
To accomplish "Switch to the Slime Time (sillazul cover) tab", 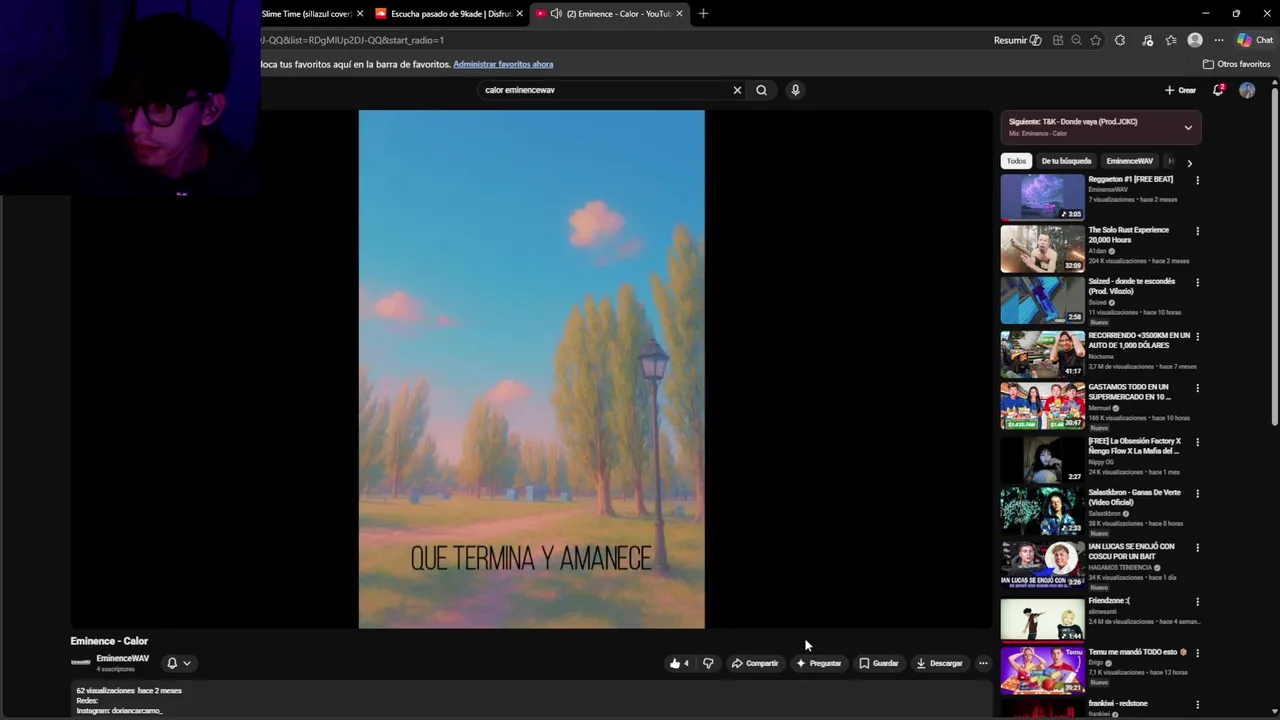I will point(306,14).
